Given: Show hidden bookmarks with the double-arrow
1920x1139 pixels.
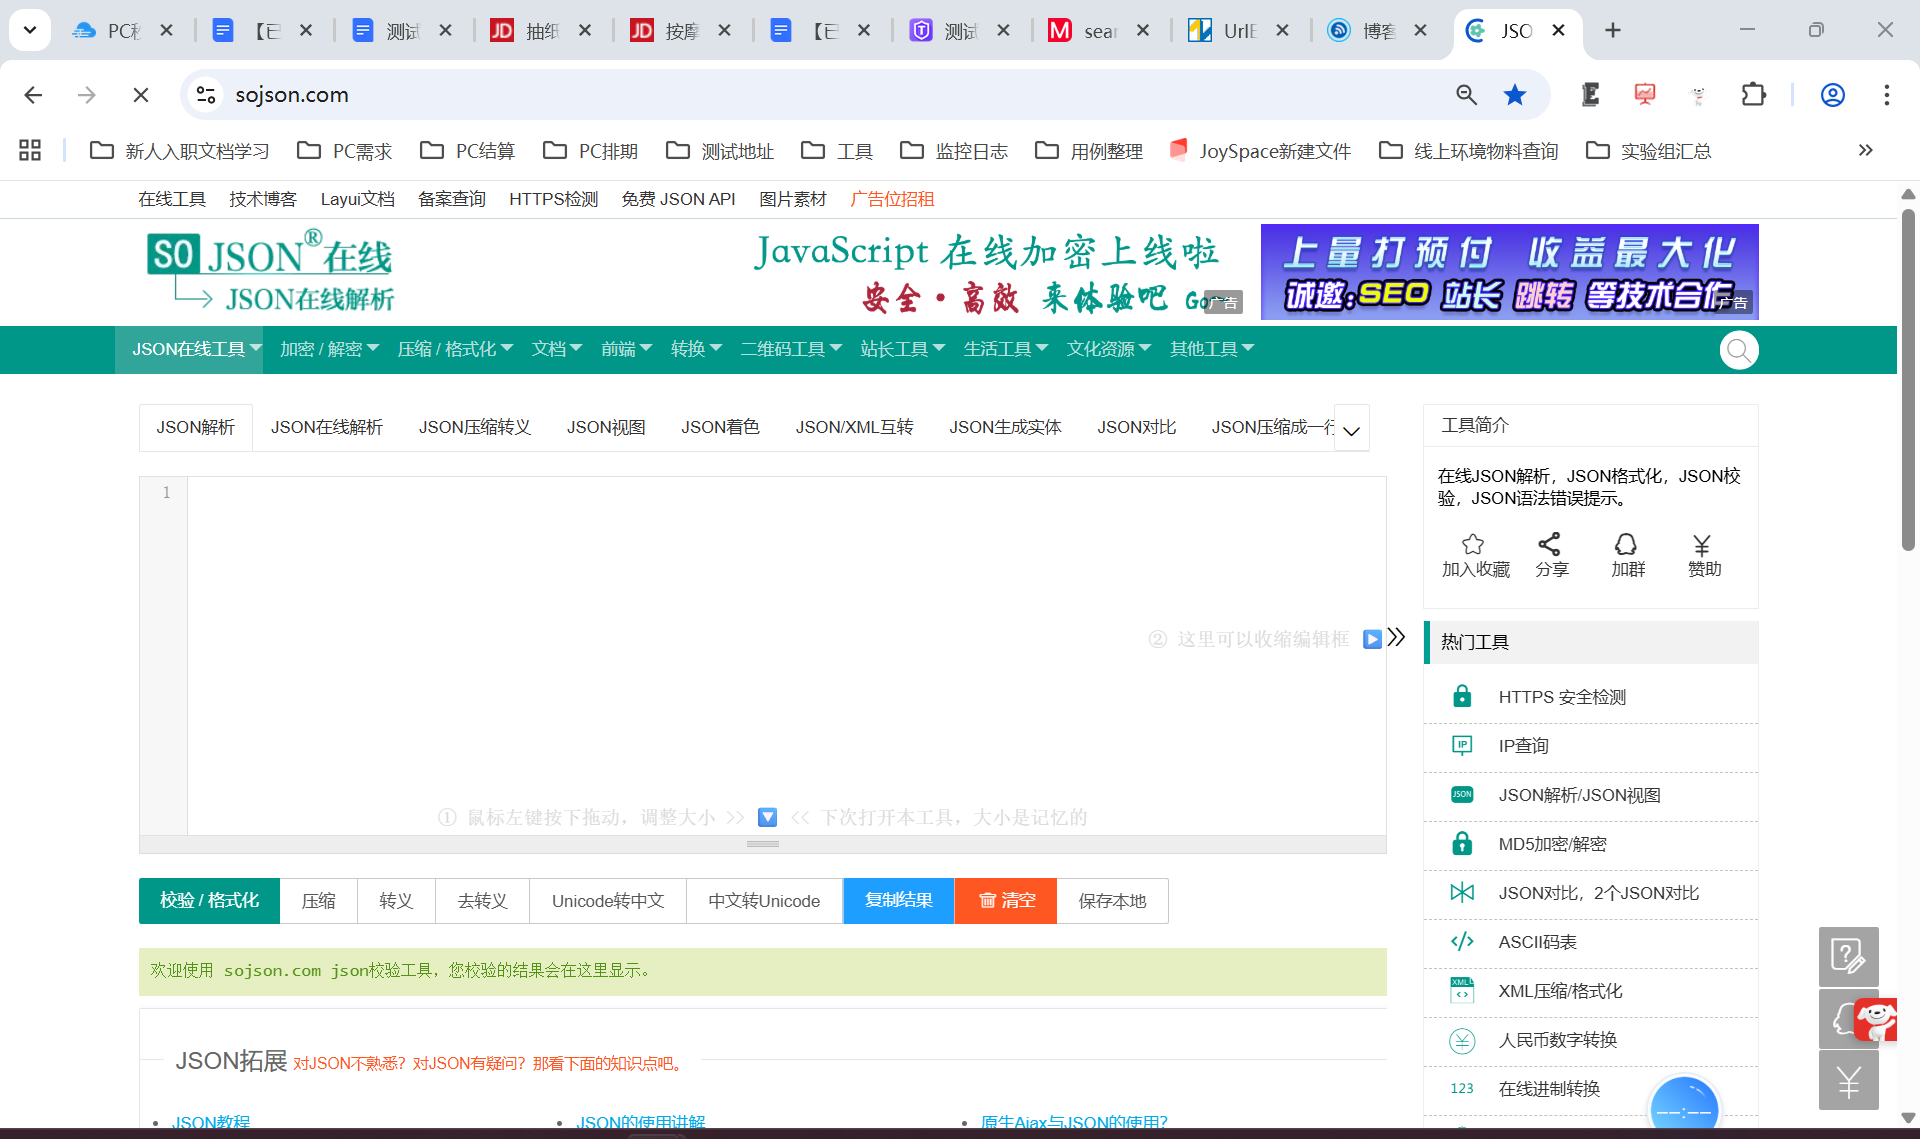Looking at the screenshot, I should 1865,151.
